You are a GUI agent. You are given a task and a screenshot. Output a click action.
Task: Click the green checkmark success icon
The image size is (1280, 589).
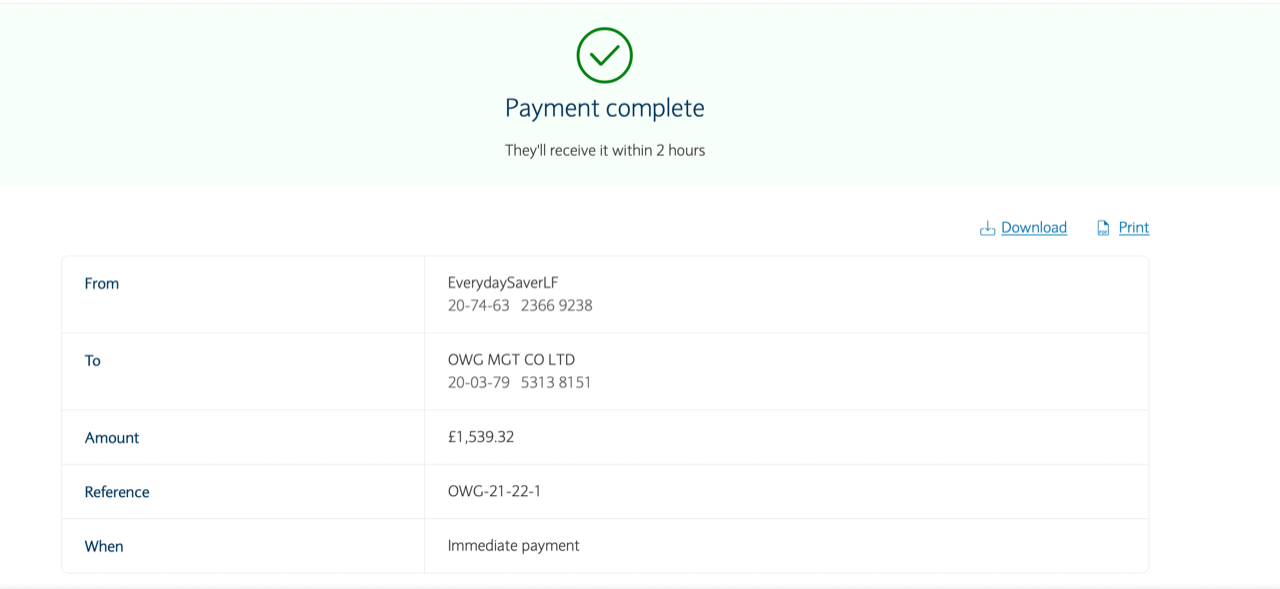[605, 55]
